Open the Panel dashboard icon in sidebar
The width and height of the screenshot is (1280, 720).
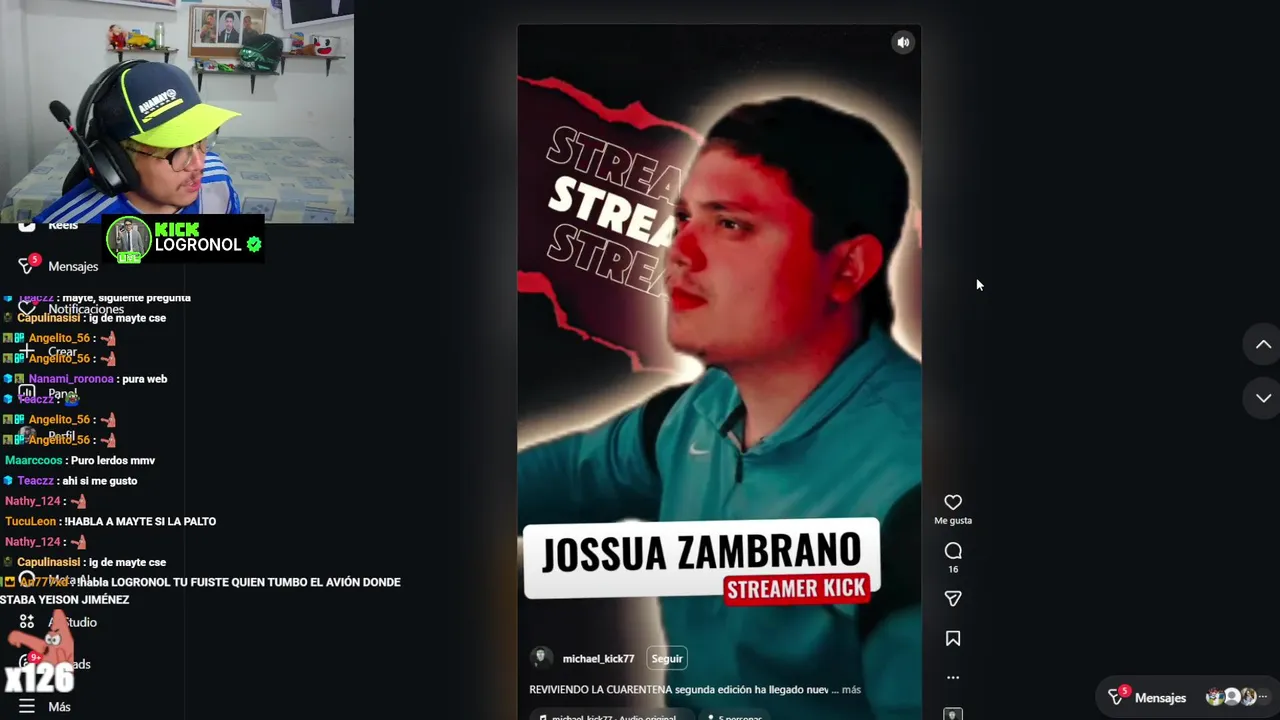pos(27,393)
